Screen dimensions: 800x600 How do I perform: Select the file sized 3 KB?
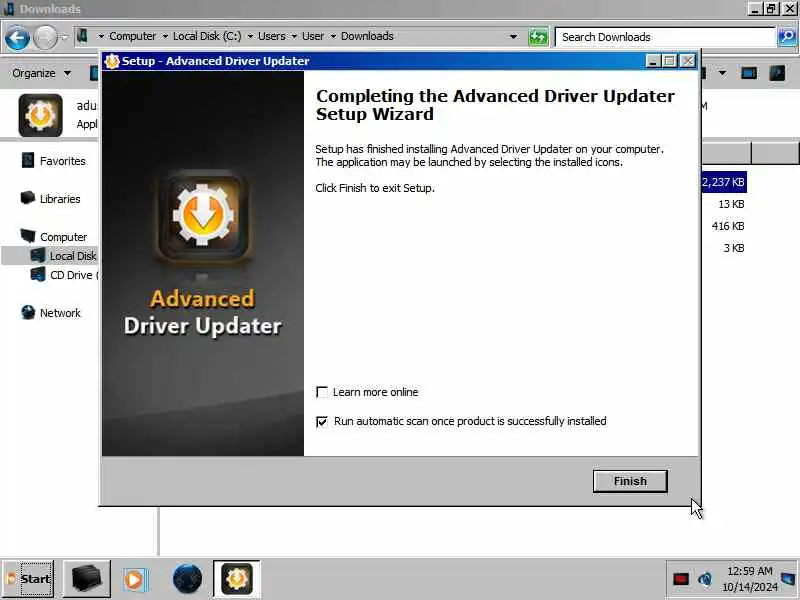pyautogui.click(x=734, y=248)
